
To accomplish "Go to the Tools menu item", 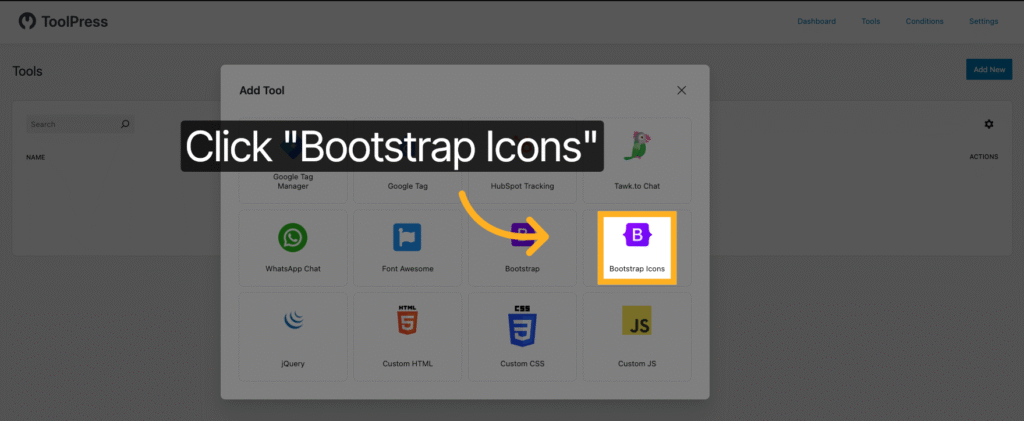I will pos(870,21).
